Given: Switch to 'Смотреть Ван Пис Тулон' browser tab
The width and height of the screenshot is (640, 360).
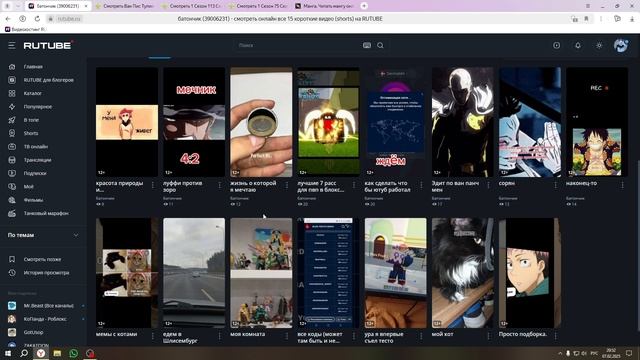Looking at the screenshot, I should pos(124,6).
